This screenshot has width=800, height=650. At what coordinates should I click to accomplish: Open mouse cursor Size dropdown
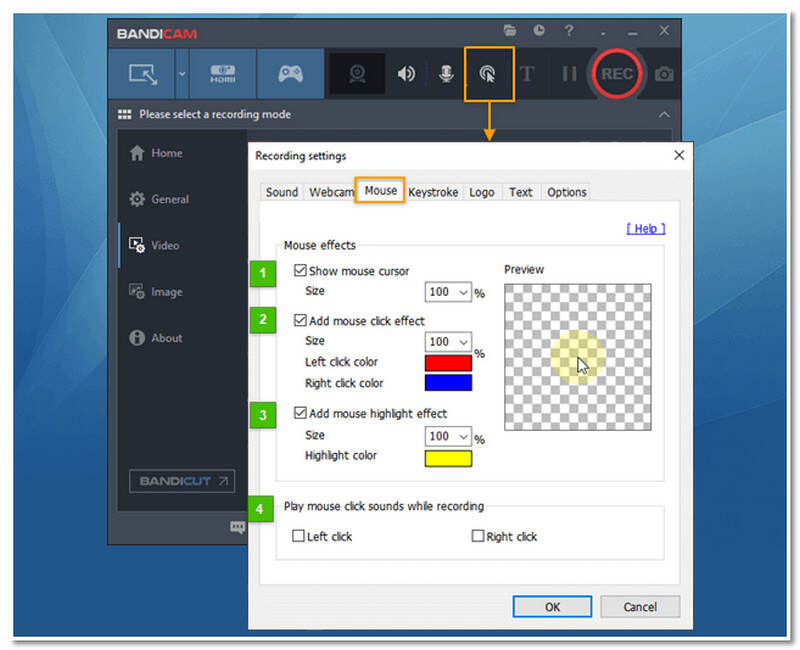pyautogui.click(x=448, y=292)
